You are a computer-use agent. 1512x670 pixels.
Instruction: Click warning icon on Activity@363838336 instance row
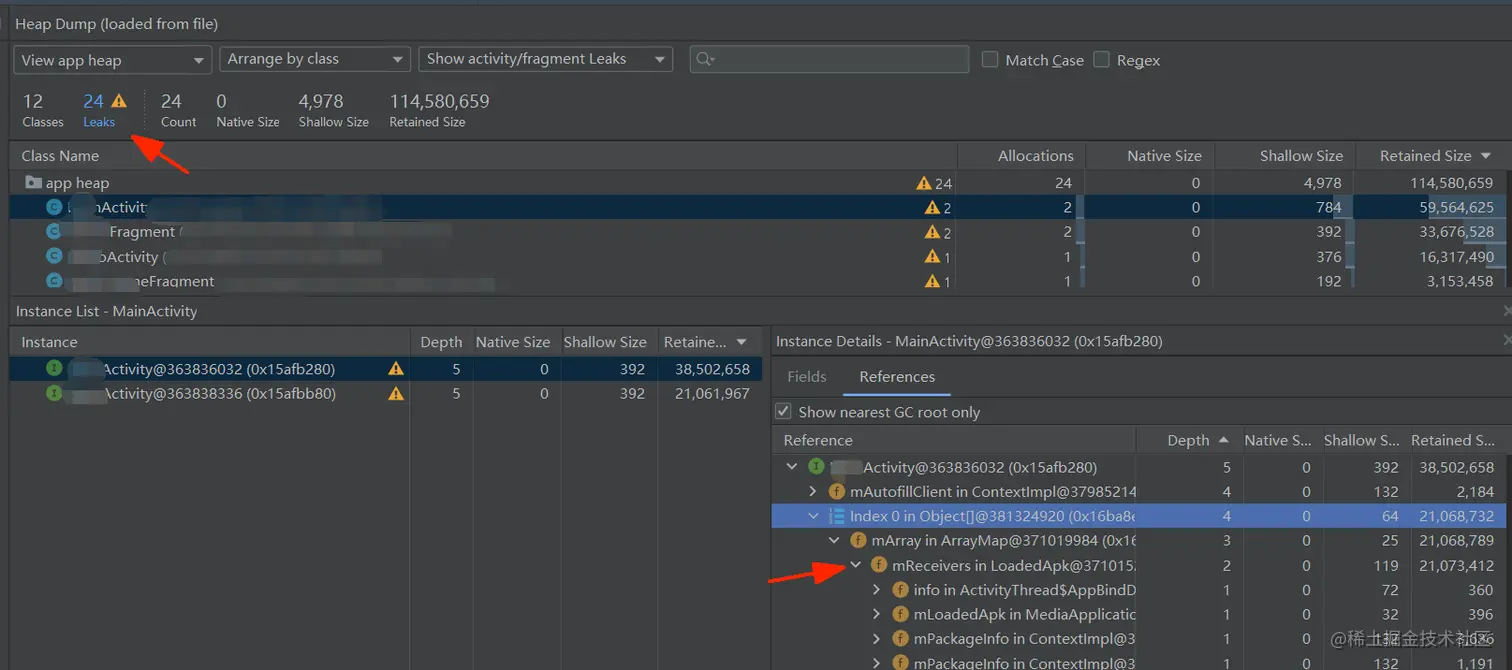point(396,394)
